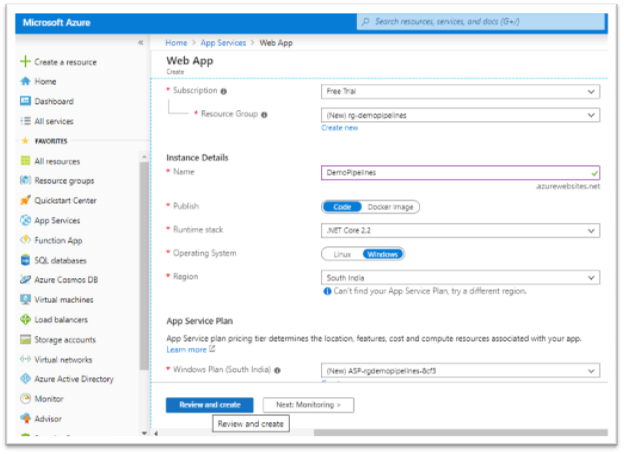The image size is (624, 454).
Task: Click the Function App lightning icon
Action: point(25,240)
